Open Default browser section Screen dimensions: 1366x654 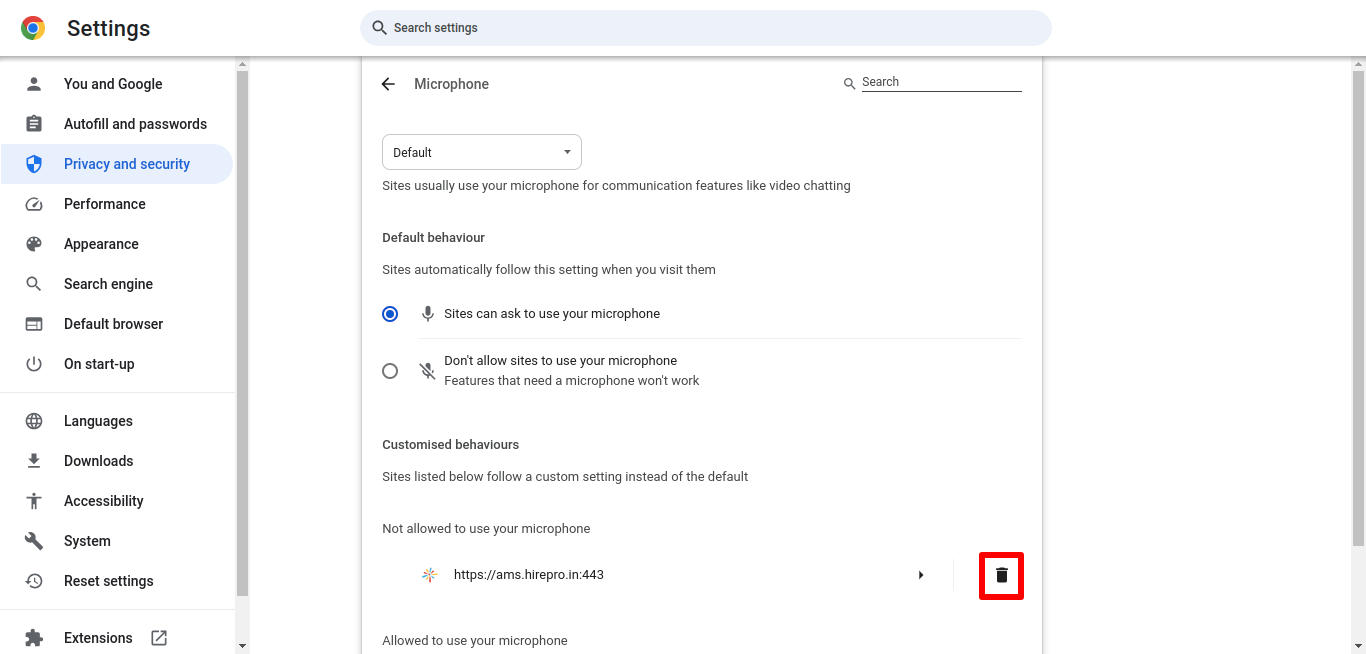click(117, 324)
